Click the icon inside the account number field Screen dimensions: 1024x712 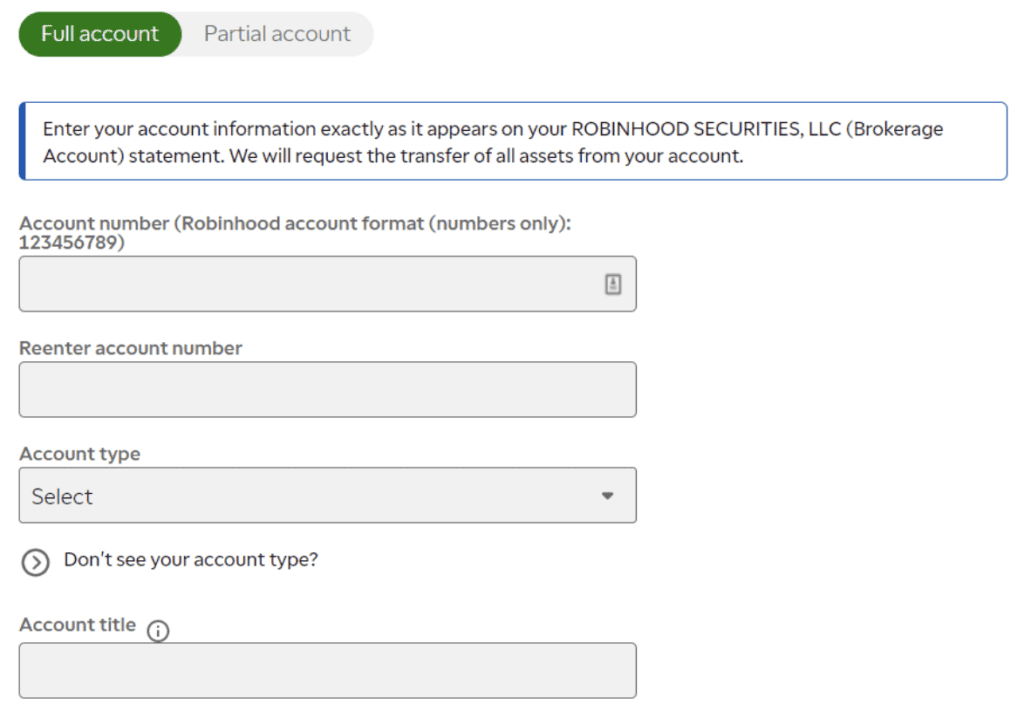[613, 284]
